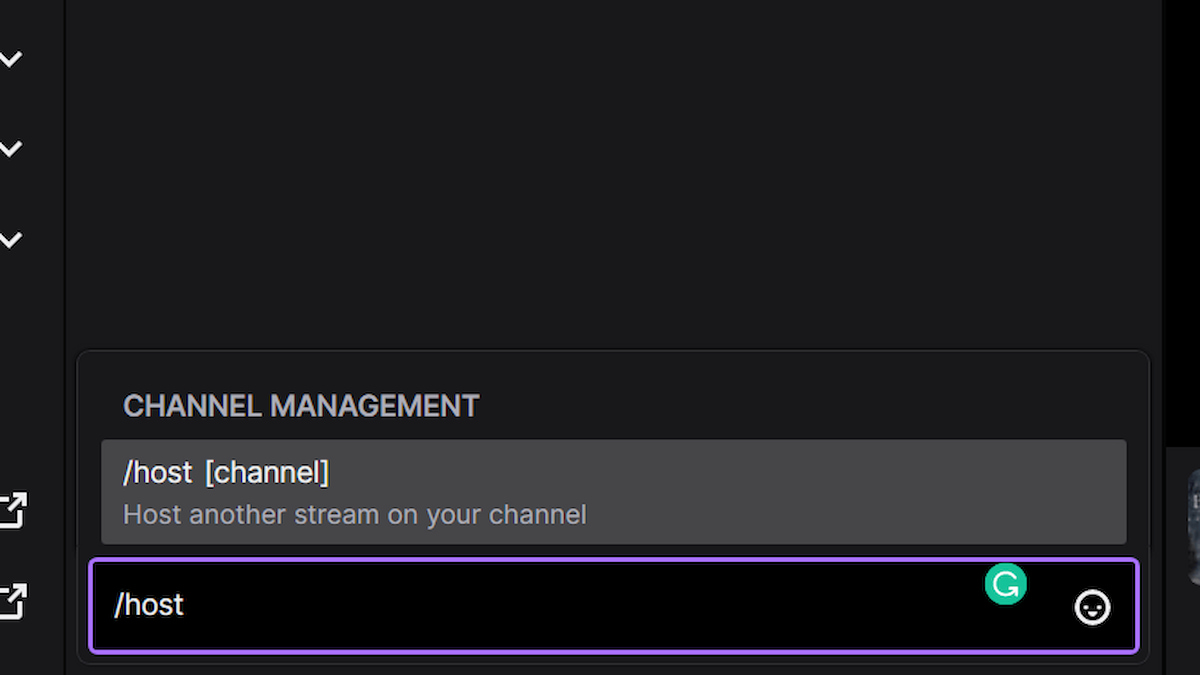
Task: Click the Grammarly icon in the input
Action: click(1006, 585)
